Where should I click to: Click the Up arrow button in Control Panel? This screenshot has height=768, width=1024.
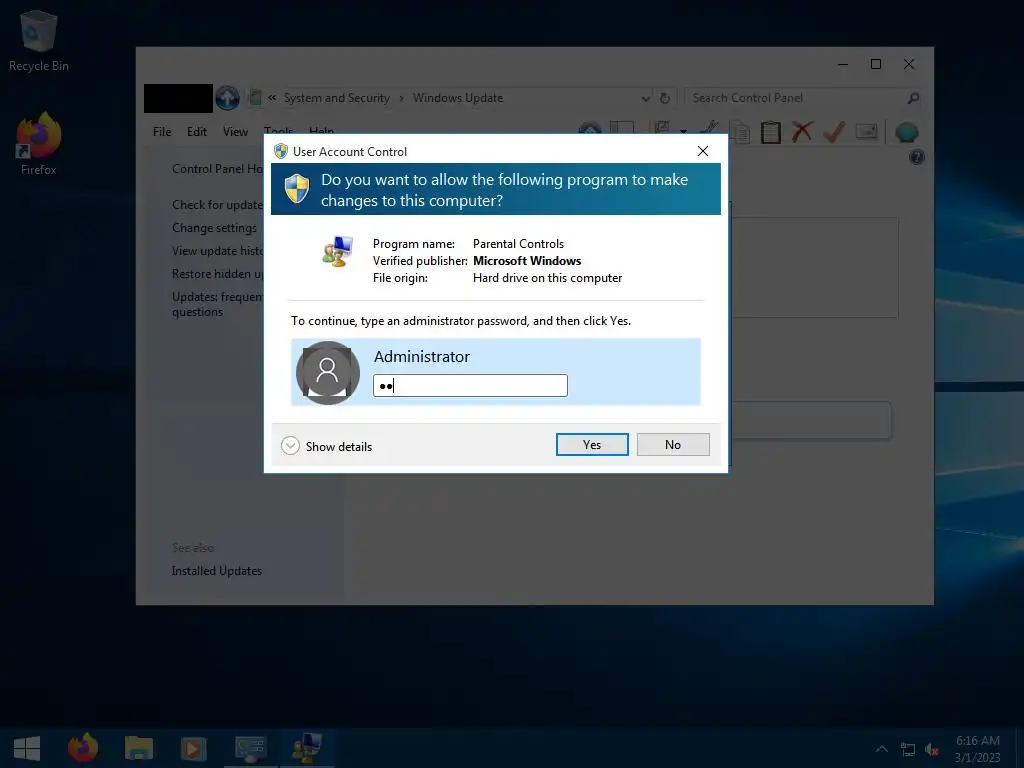(x=227, y=98)
